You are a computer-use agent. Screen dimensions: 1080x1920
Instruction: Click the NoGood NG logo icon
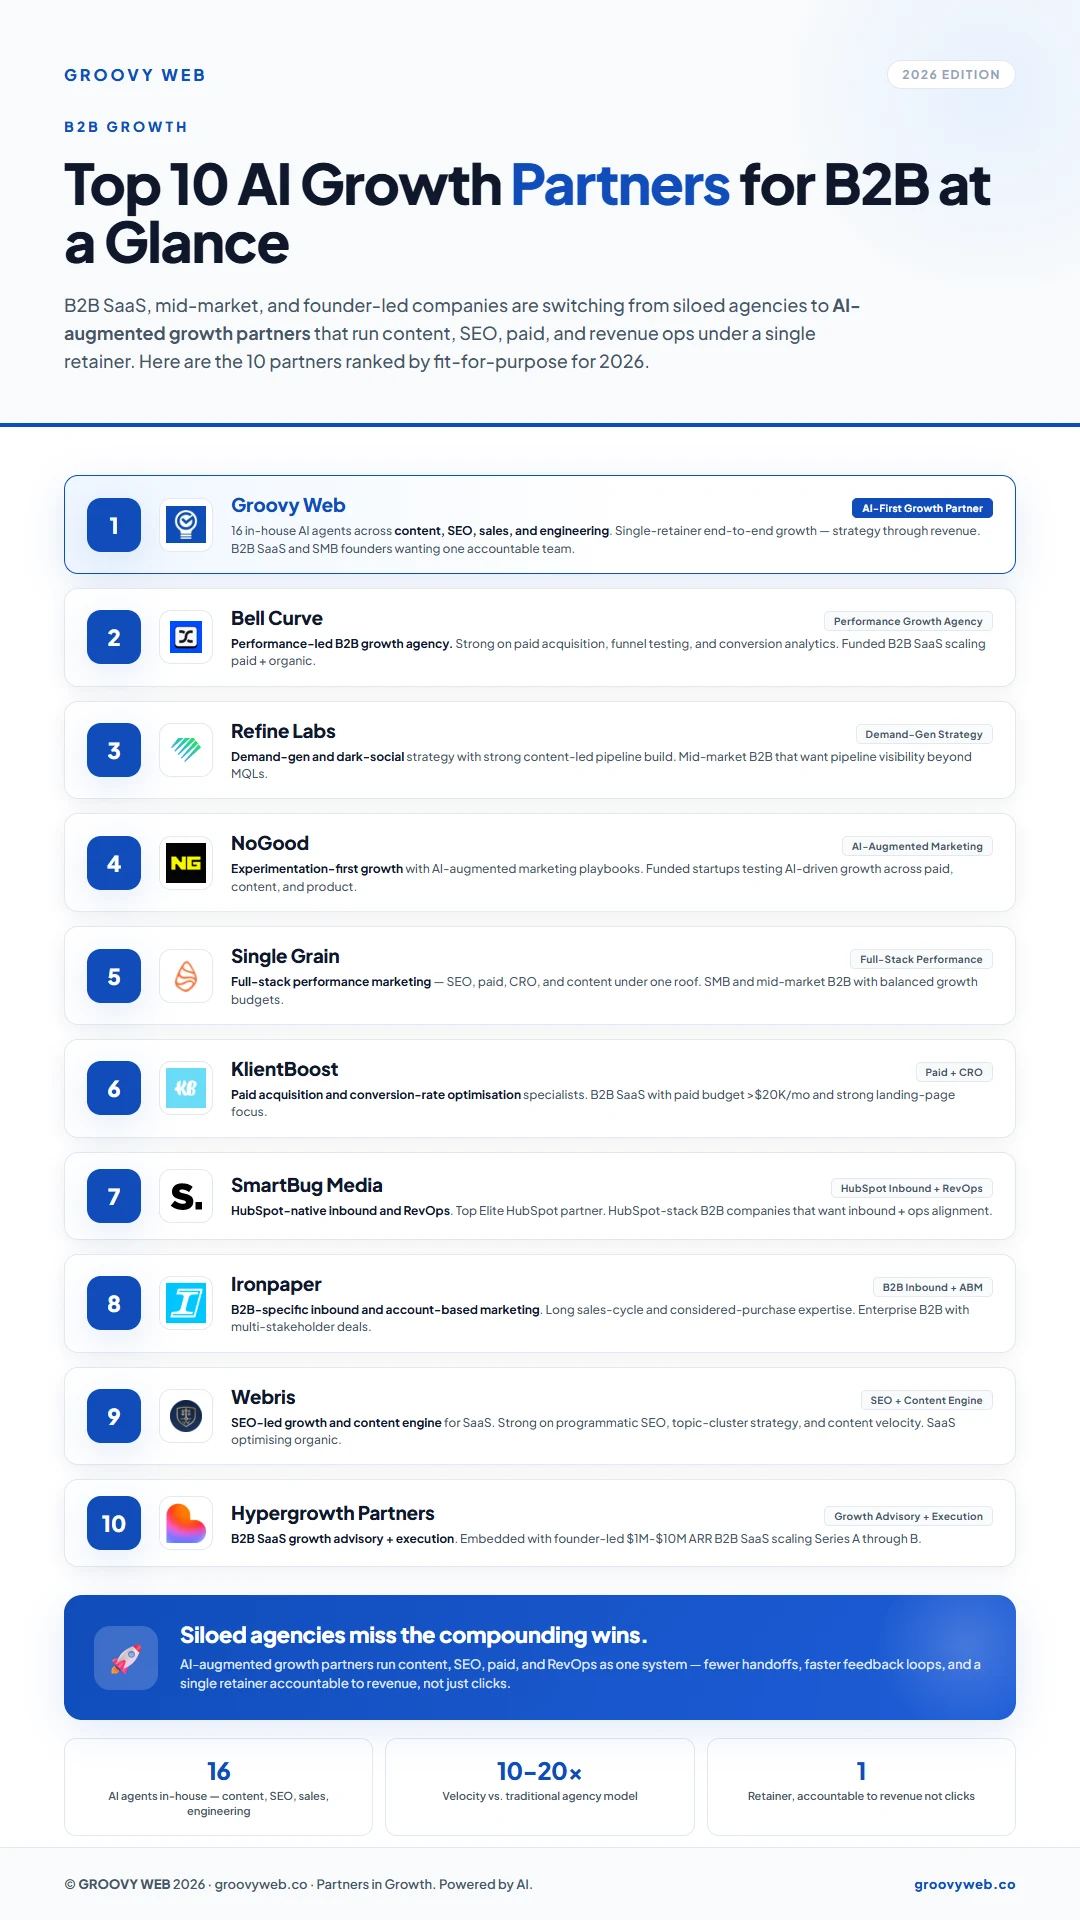click(x=186, y=863)
